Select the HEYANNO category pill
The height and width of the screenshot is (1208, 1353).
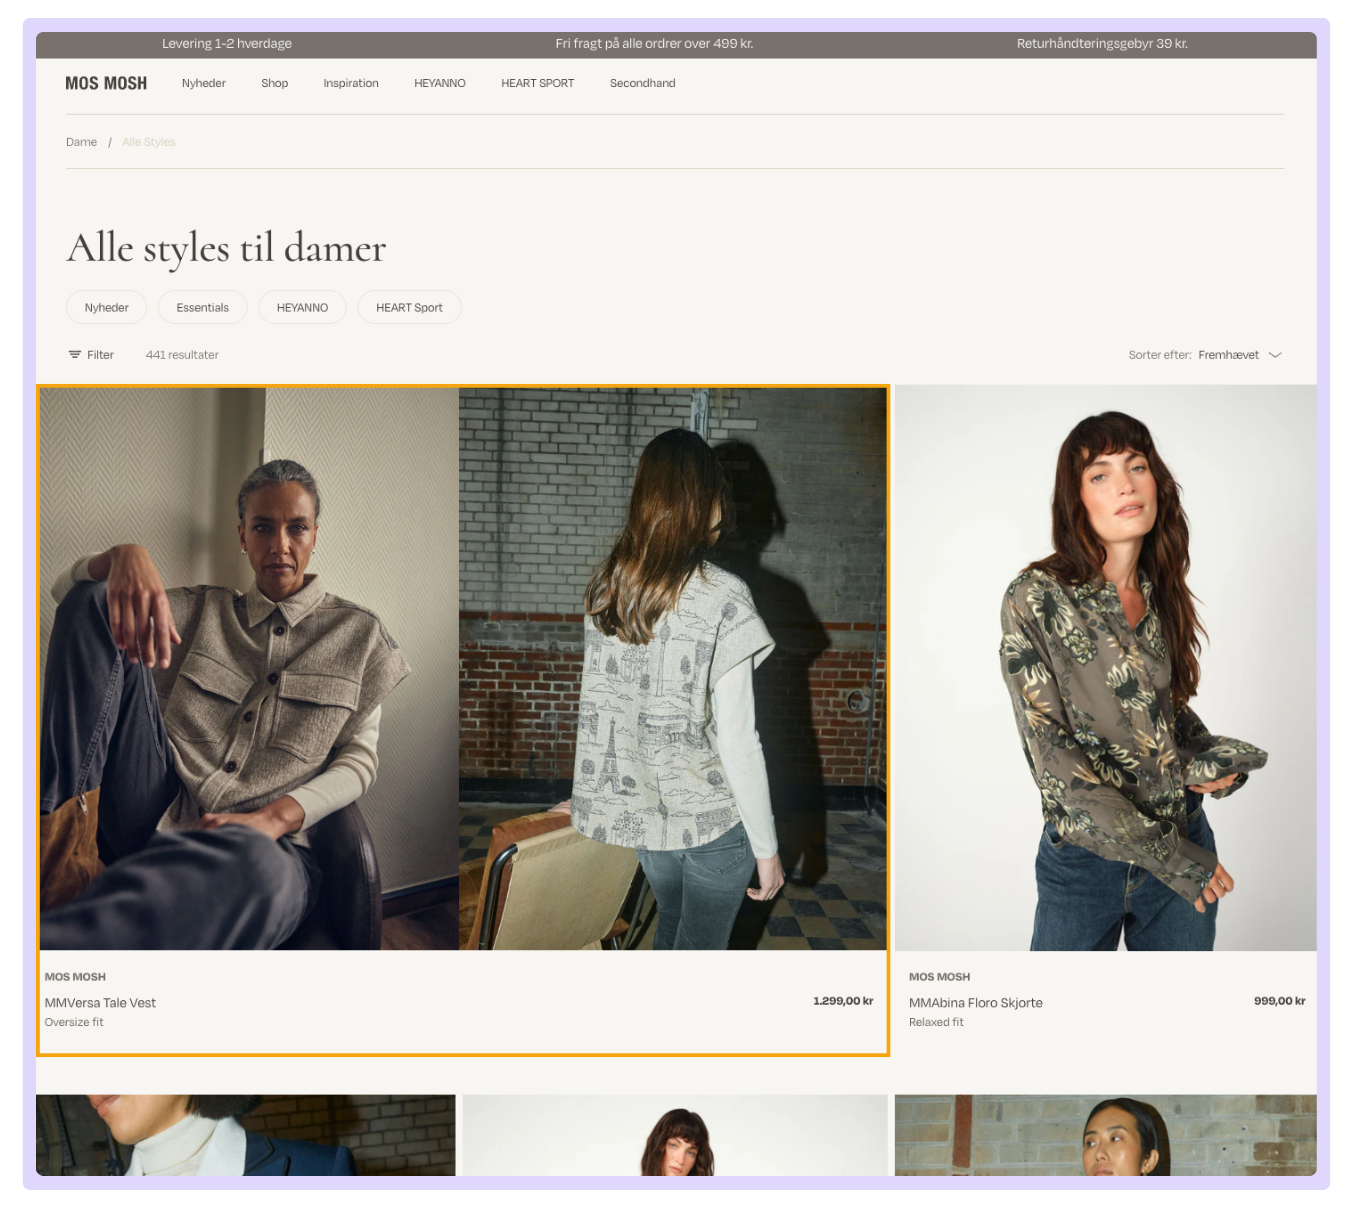click(302, 308)
